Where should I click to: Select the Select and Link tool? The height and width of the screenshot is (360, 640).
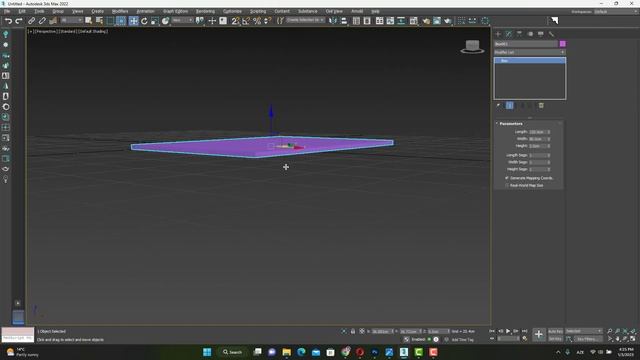tap(31, 20)
